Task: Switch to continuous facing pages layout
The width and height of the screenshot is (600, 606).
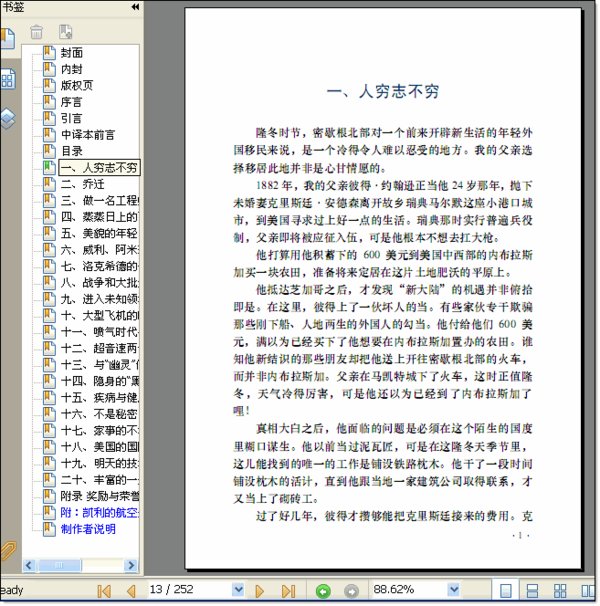Action: click(560, 591)
